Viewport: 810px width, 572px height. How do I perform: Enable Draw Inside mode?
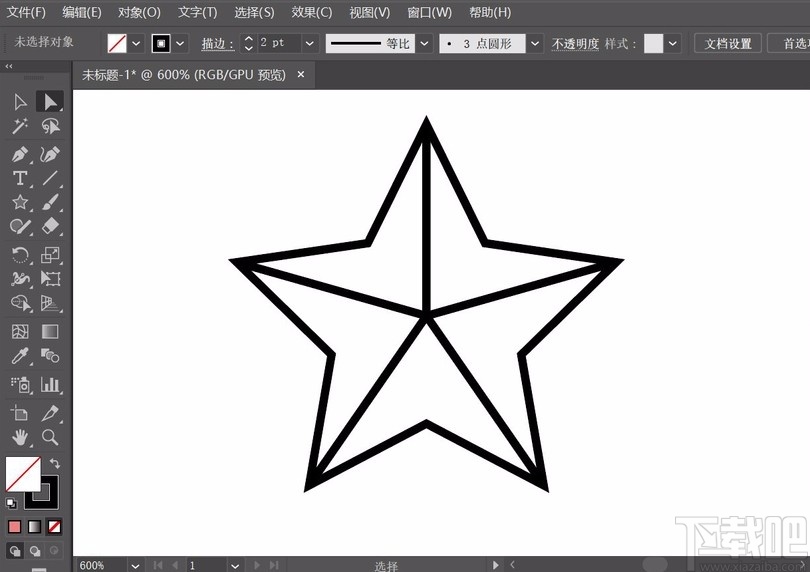[54, 551]
